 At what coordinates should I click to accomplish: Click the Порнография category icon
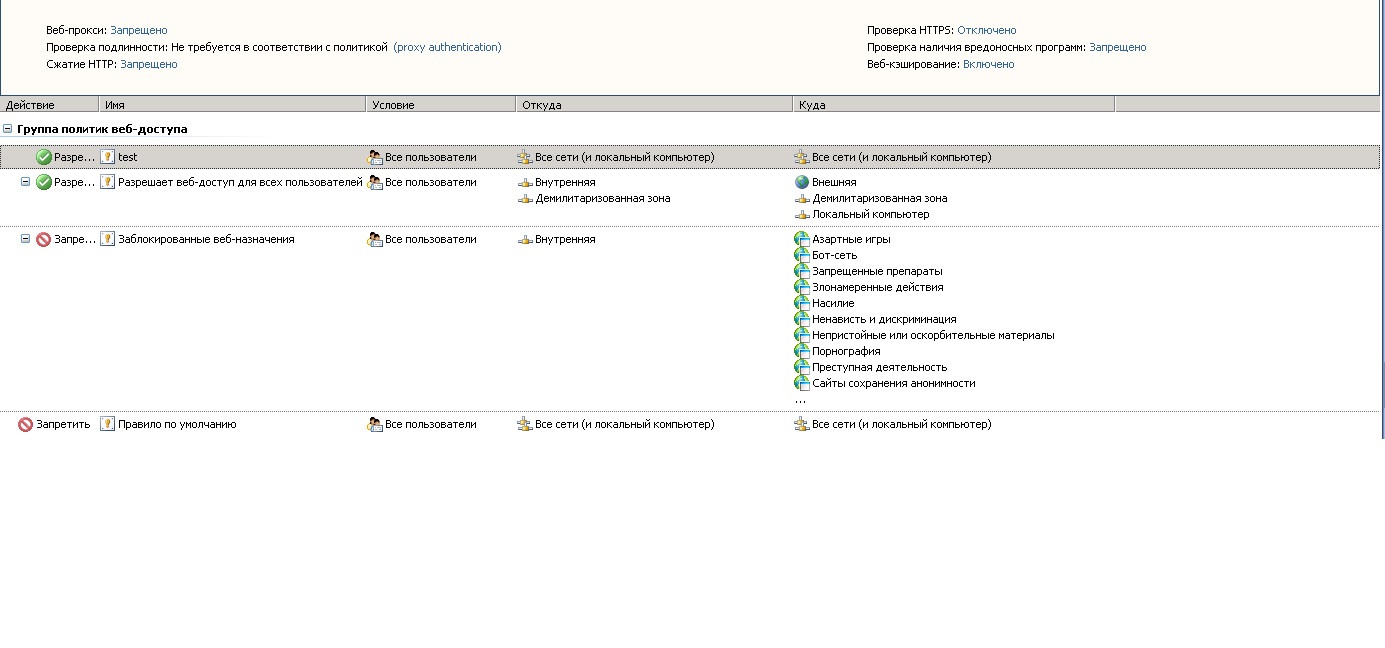click(x=802, y=351)
